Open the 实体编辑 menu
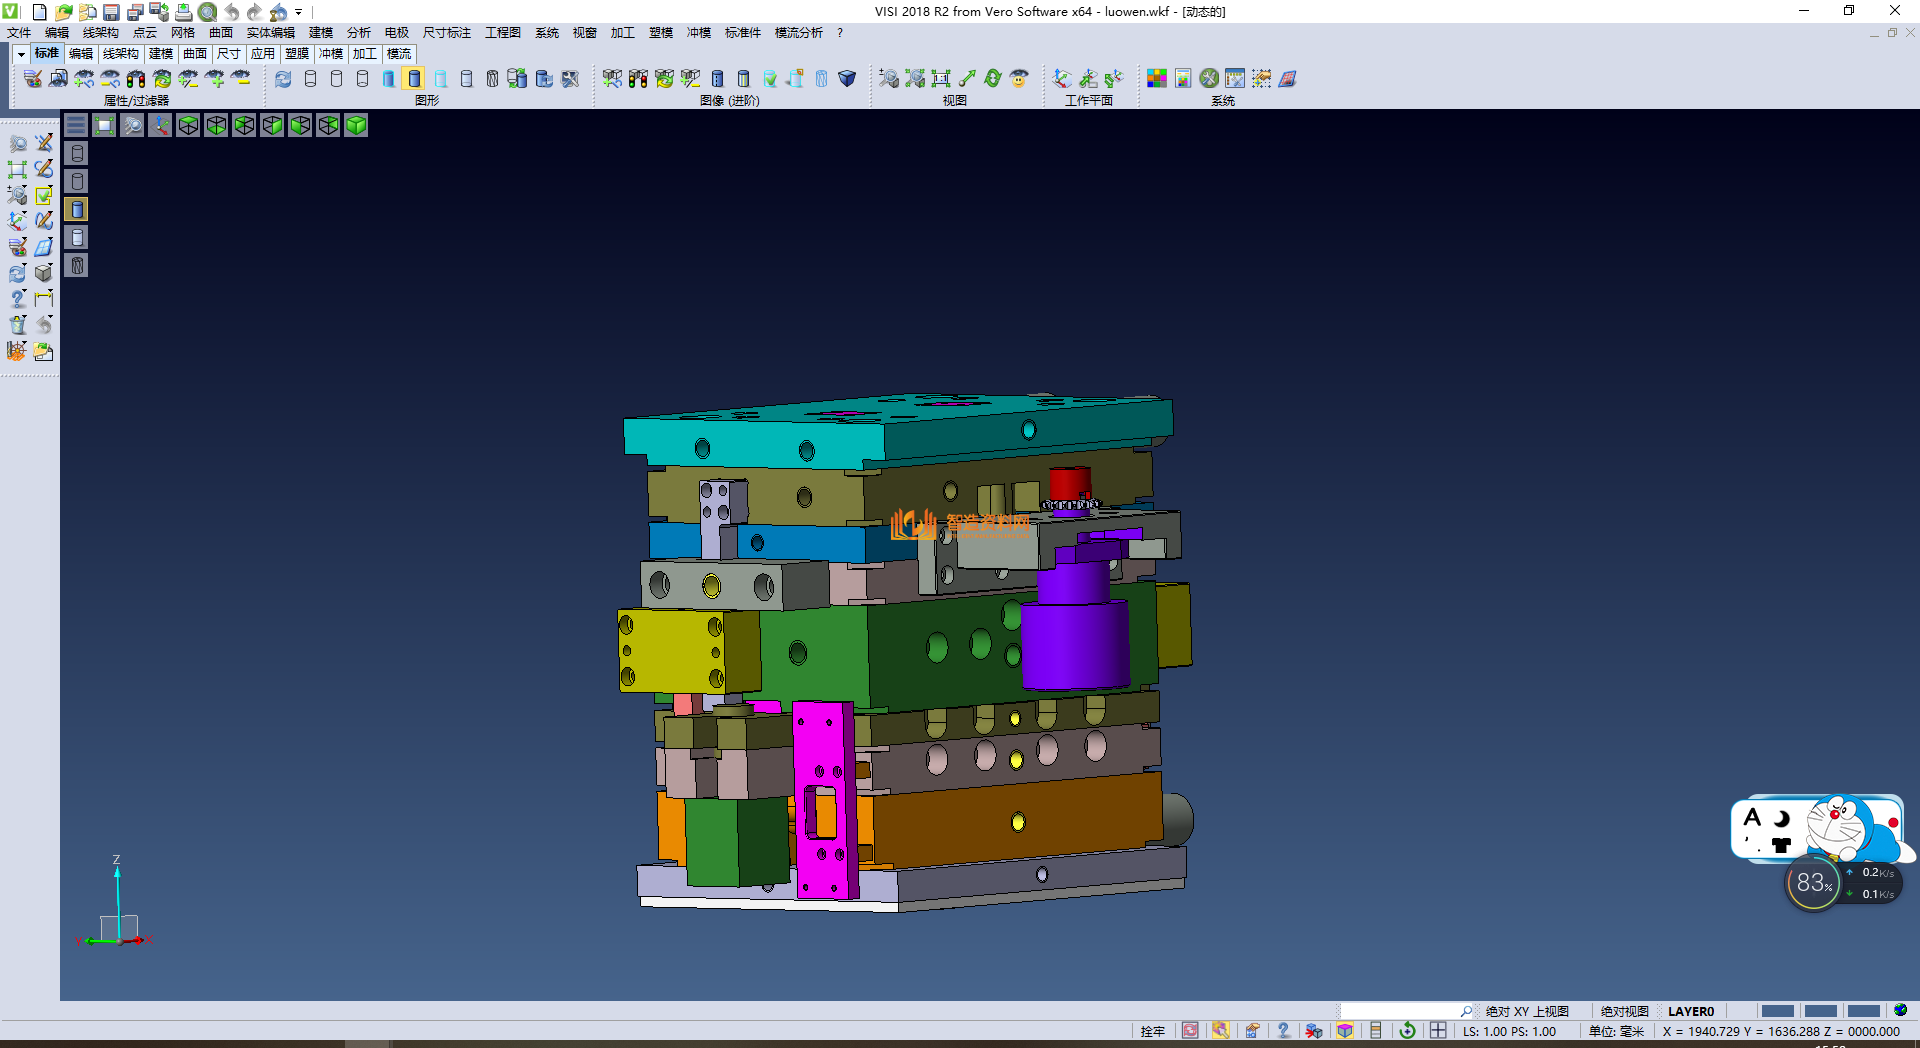This screenshot has height=1048, width=1920. point(270,33)
